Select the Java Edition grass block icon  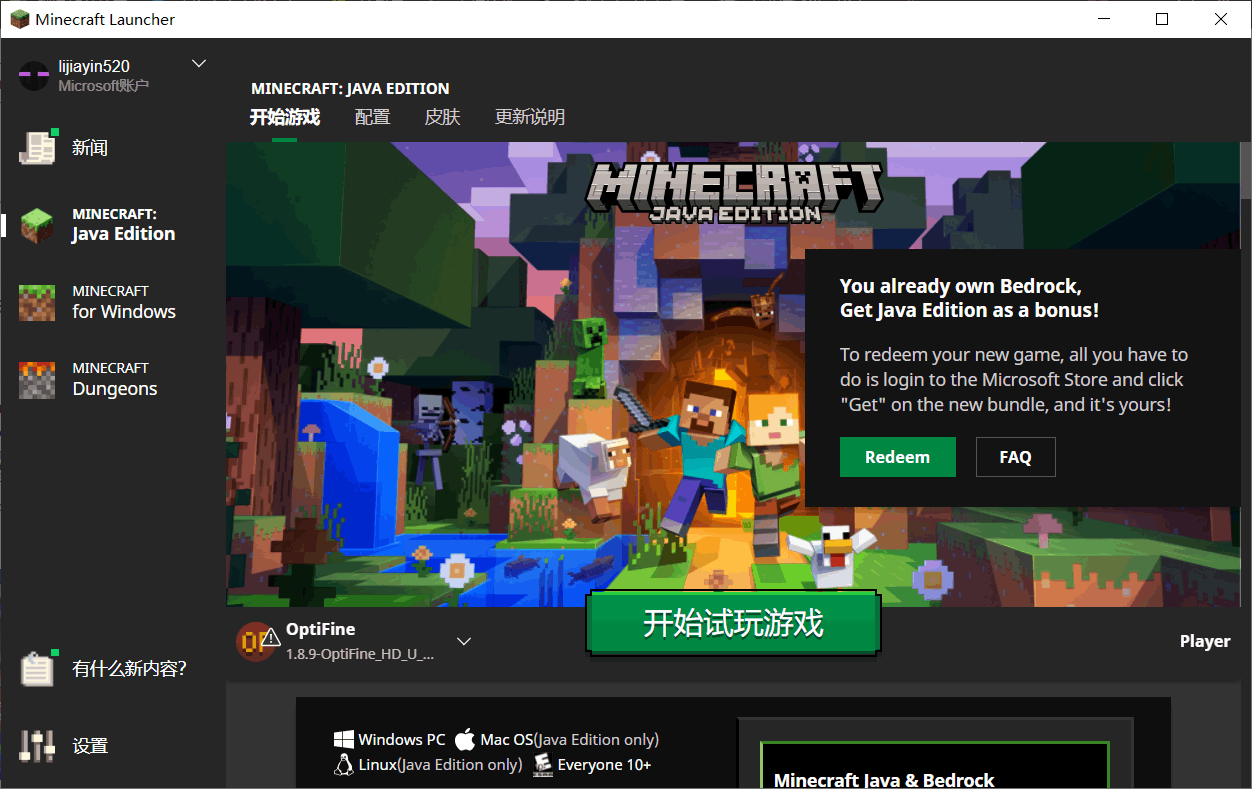(x=38, y=225)
